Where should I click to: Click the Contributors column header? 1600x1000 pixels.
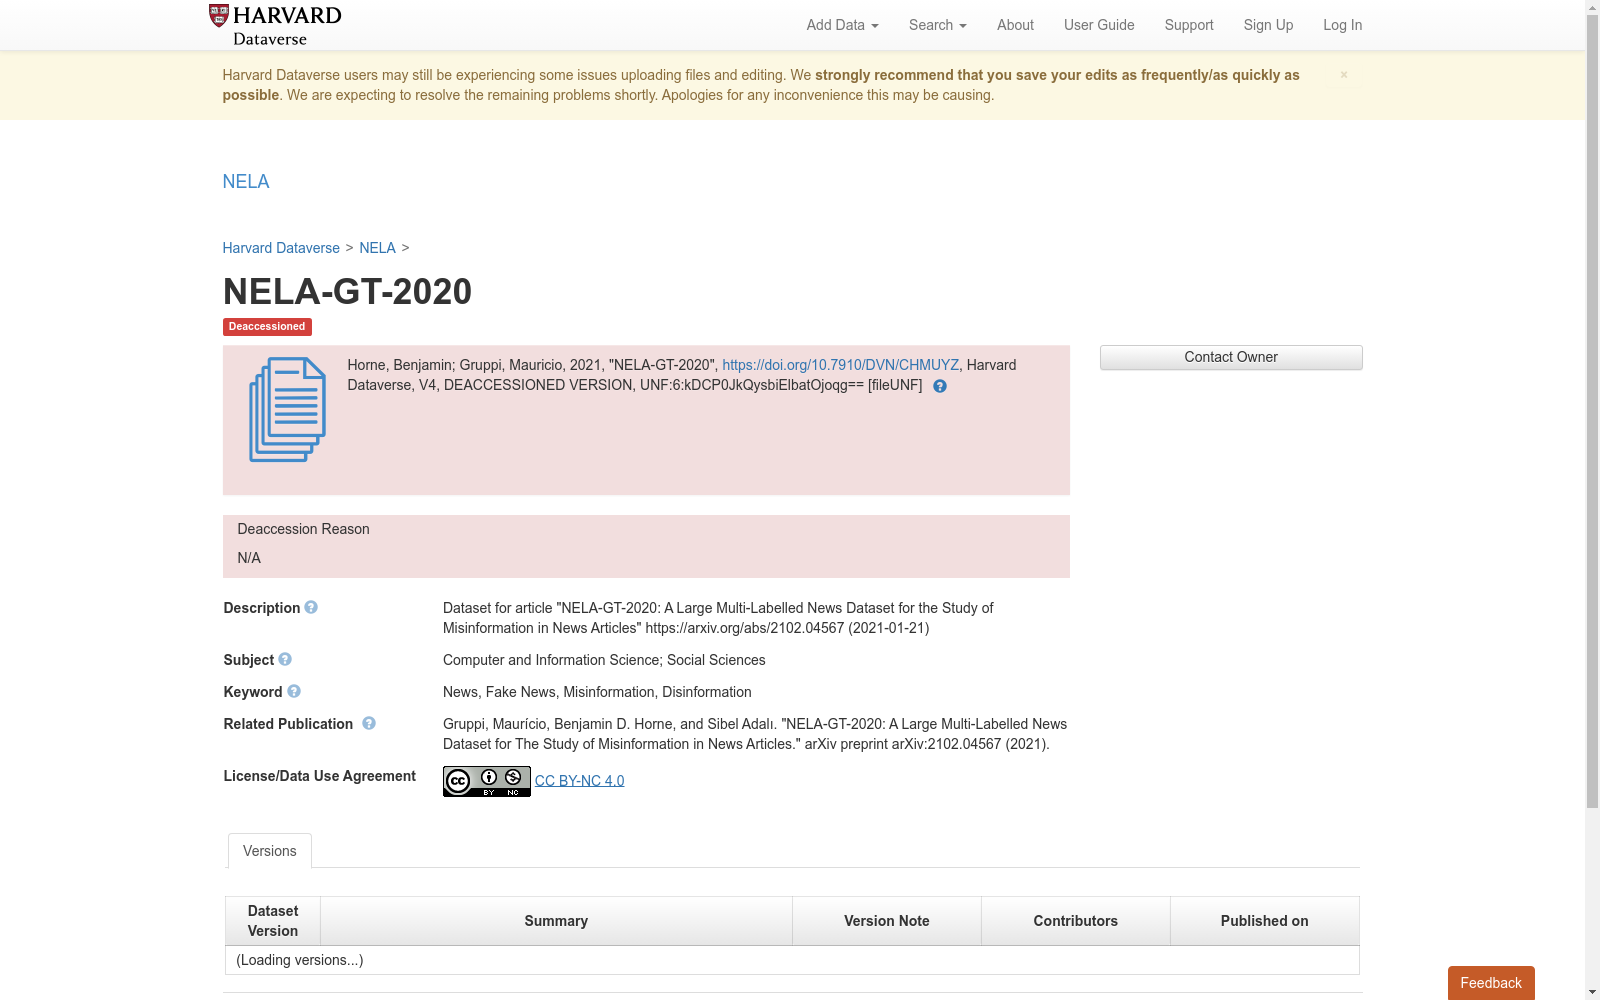click(1076, 921)
